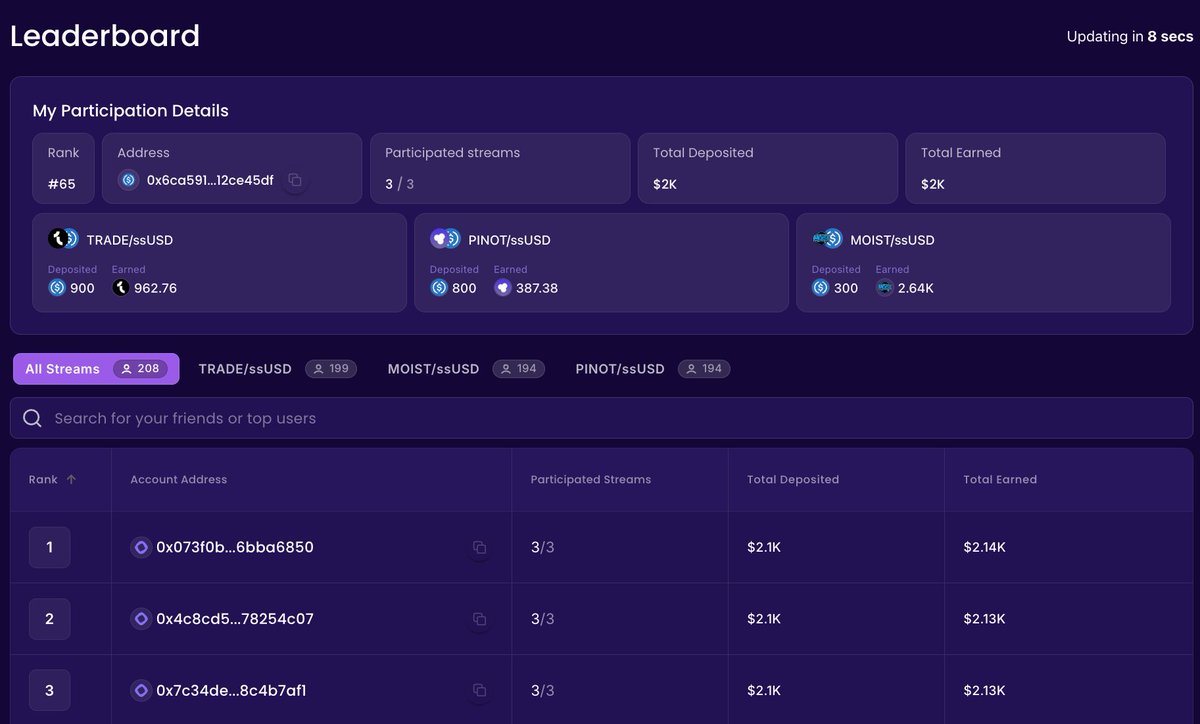
Task: Click my address text 0x6ca591...12ce45df
Action: (210, 181)
